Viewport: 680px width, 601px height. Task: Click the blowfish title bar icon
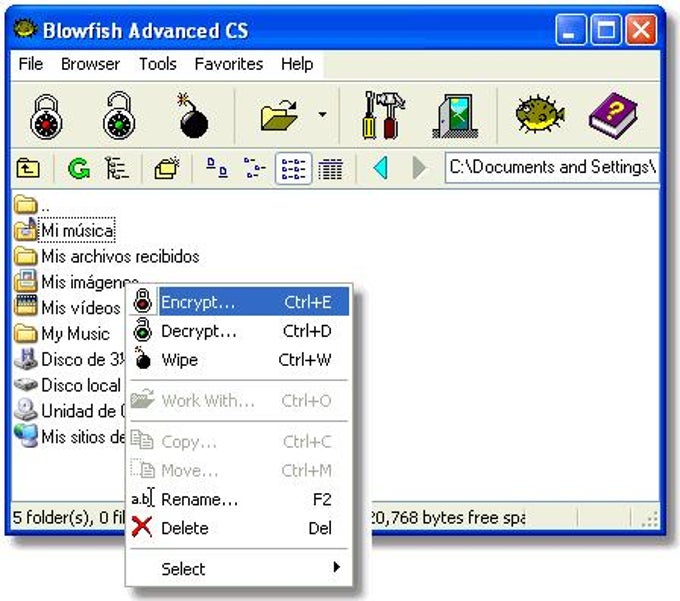25,29
